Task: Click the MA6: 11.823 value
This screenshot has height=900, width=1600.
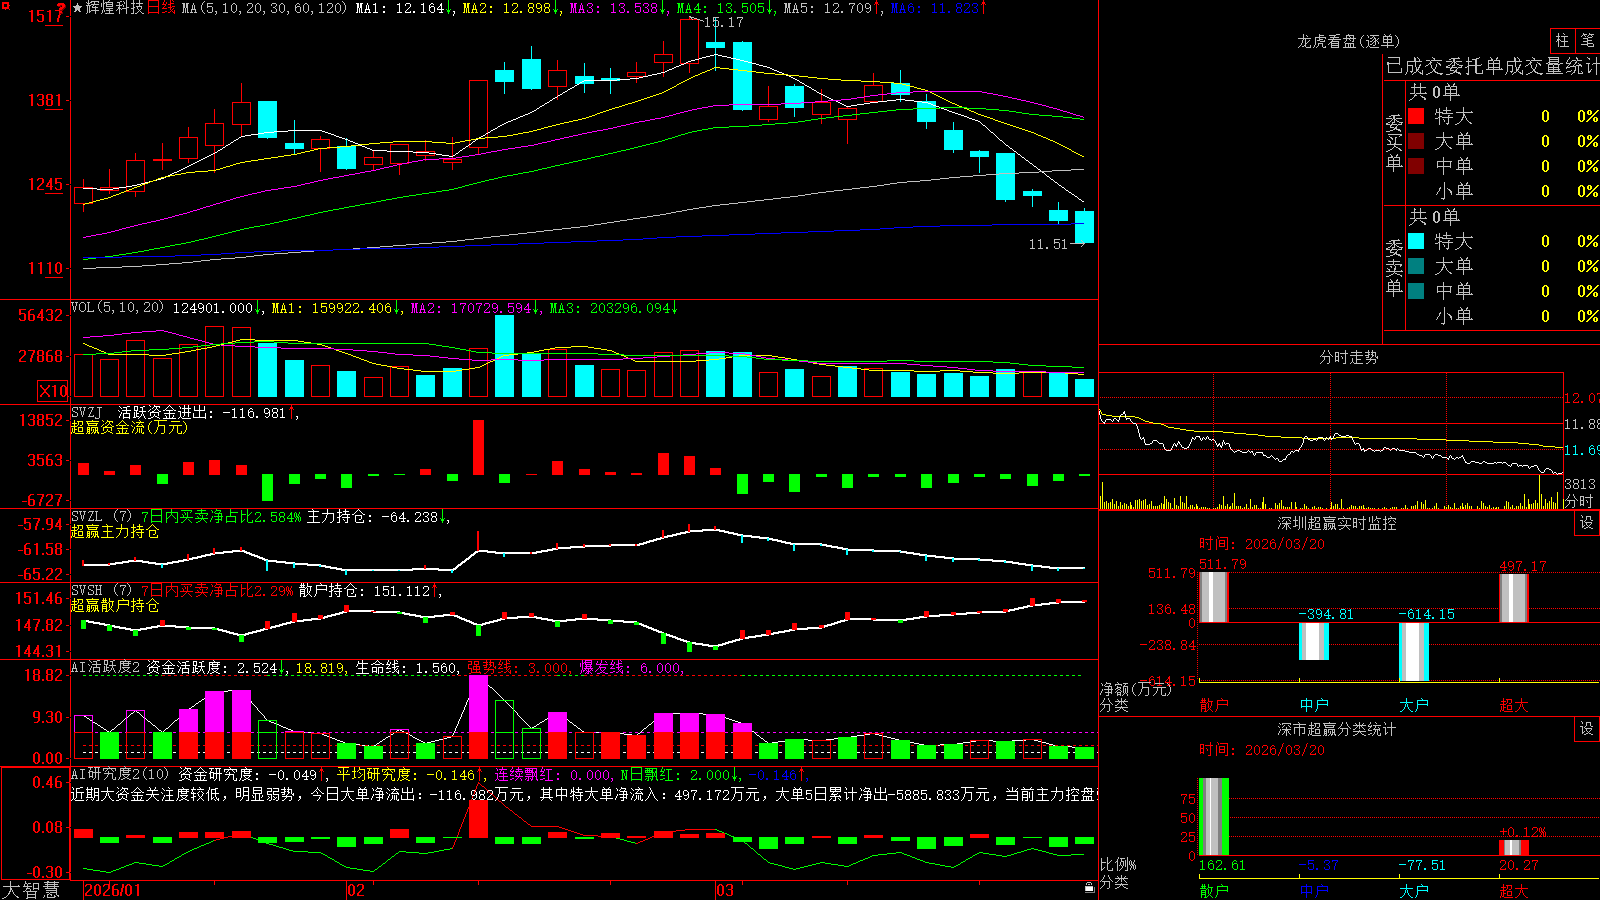Action: pyautogui.click(x=935, y=8)
